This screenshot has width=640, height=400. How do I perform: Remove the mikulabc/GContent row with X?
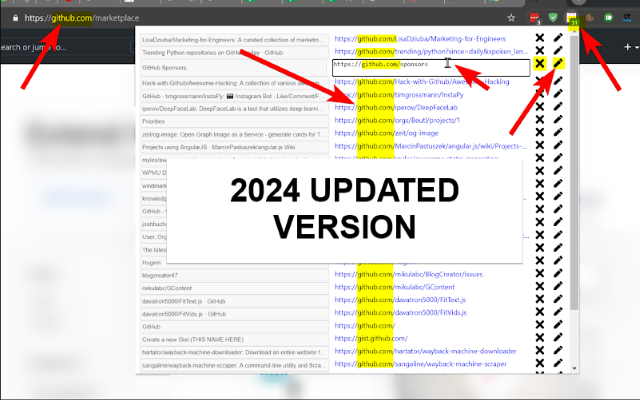tap(540, 287)
